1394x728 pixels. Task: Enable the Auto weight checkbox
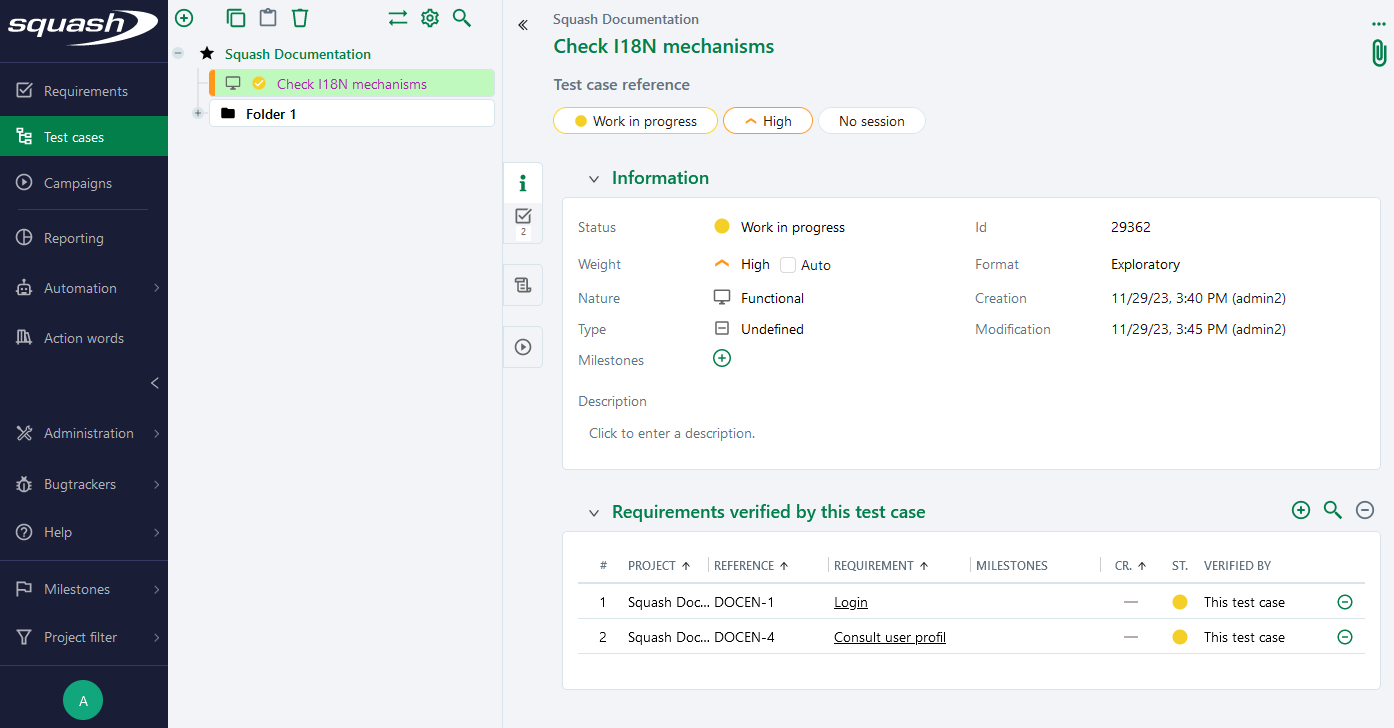788,265
